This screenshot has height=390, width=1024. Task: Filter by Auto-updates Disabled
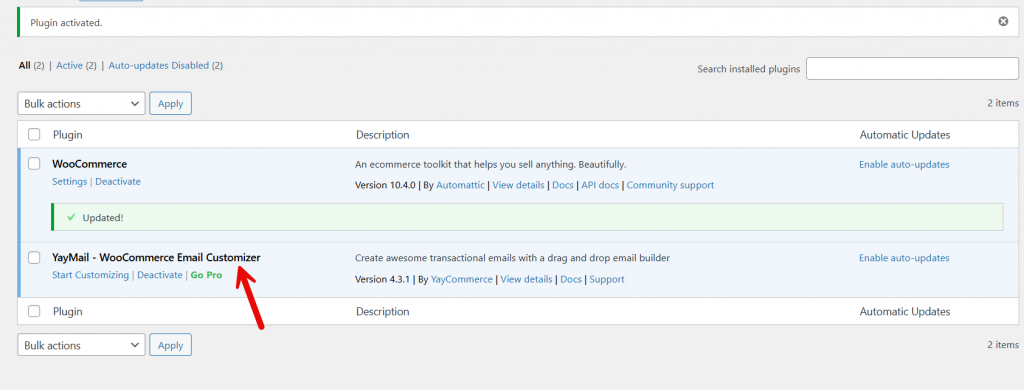[x=159, y=65]
